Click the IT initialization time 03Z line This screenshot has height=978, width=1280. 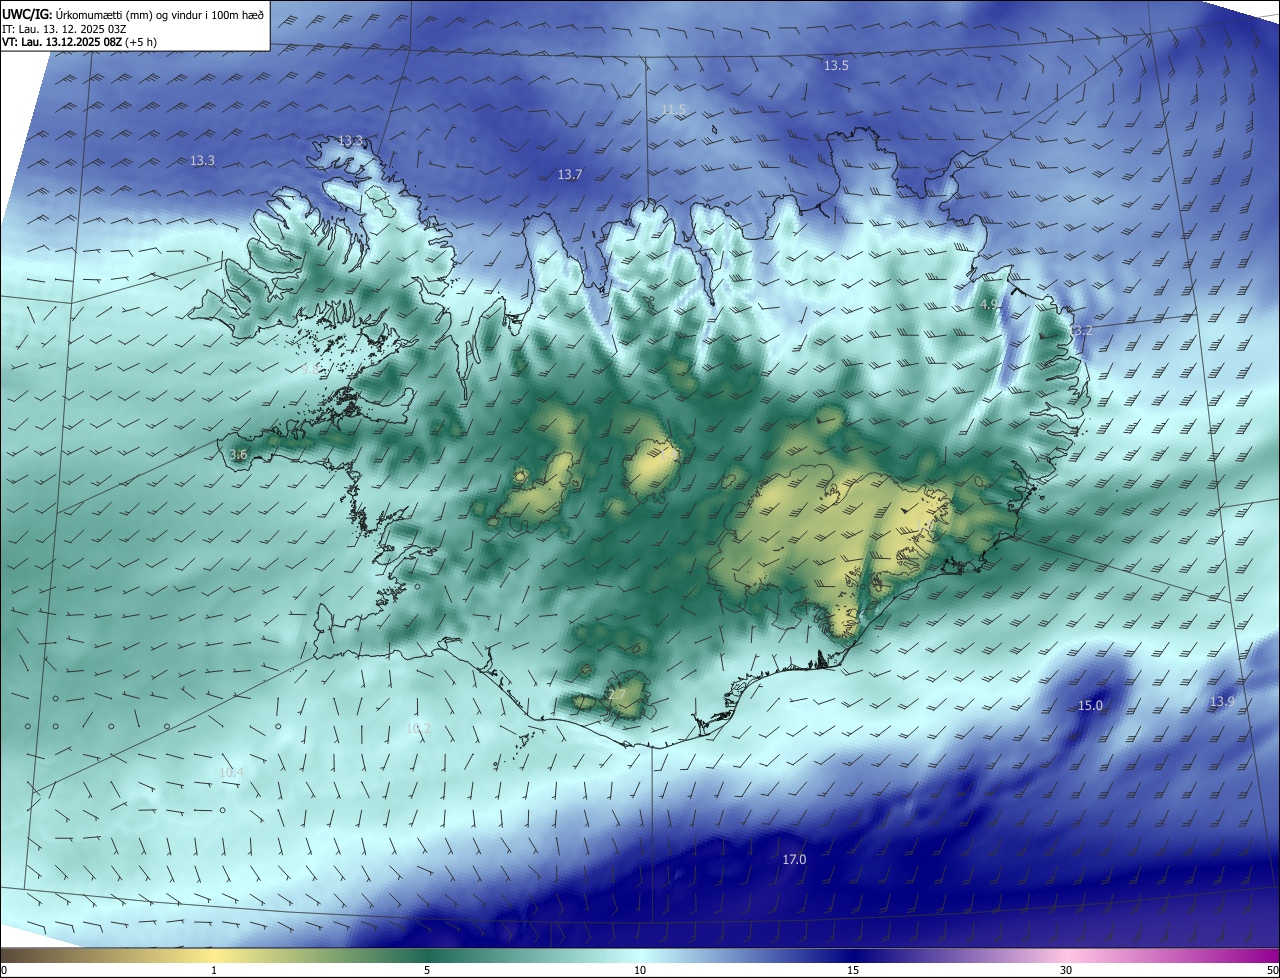pyautogui.click(x=64, y=29)
